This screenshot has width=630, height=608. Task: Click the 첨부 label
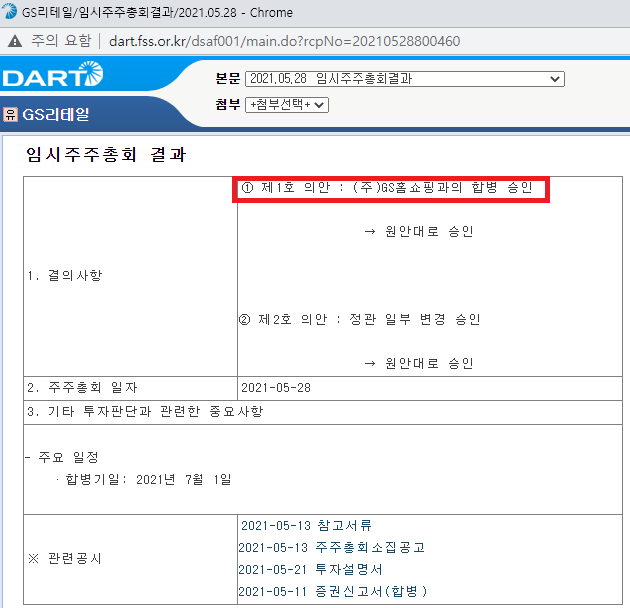[x=227, y=104]
